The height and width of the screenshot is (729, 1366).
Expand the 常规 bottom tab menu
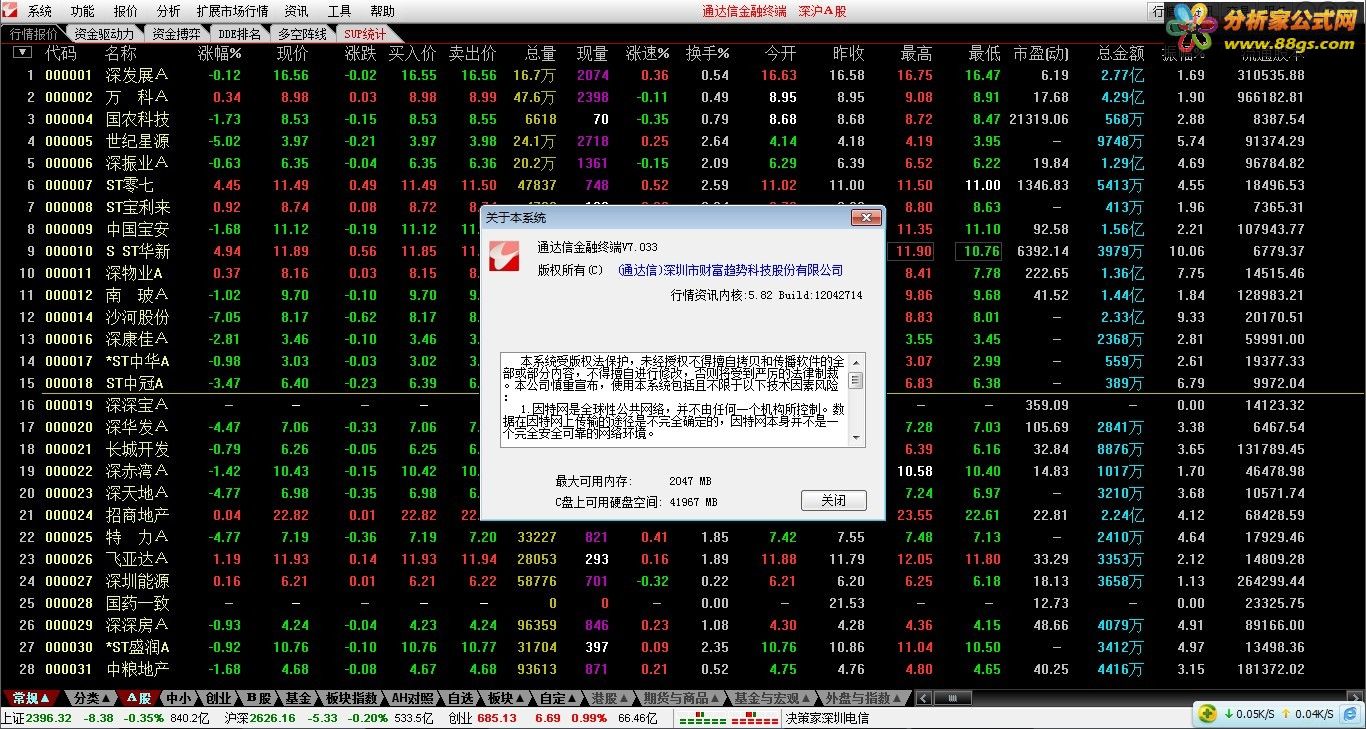pyautogui.click(x=31, y=698)
